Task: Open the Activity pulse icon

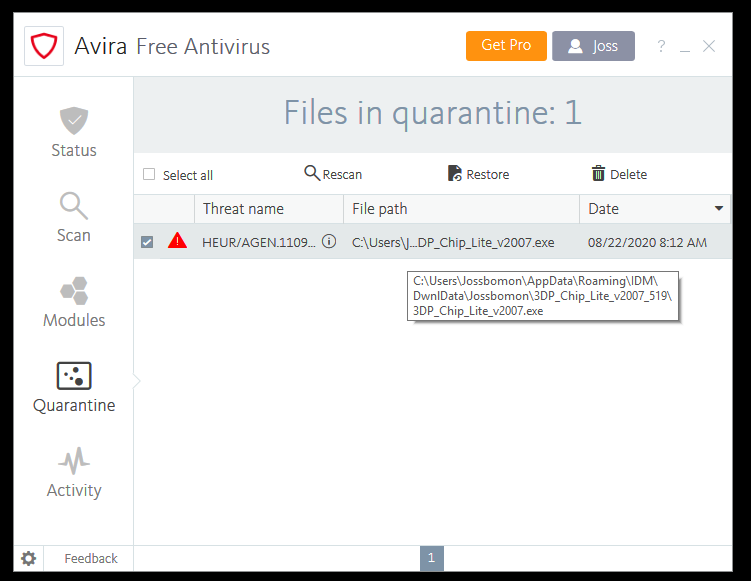Action: coord(74,461)
